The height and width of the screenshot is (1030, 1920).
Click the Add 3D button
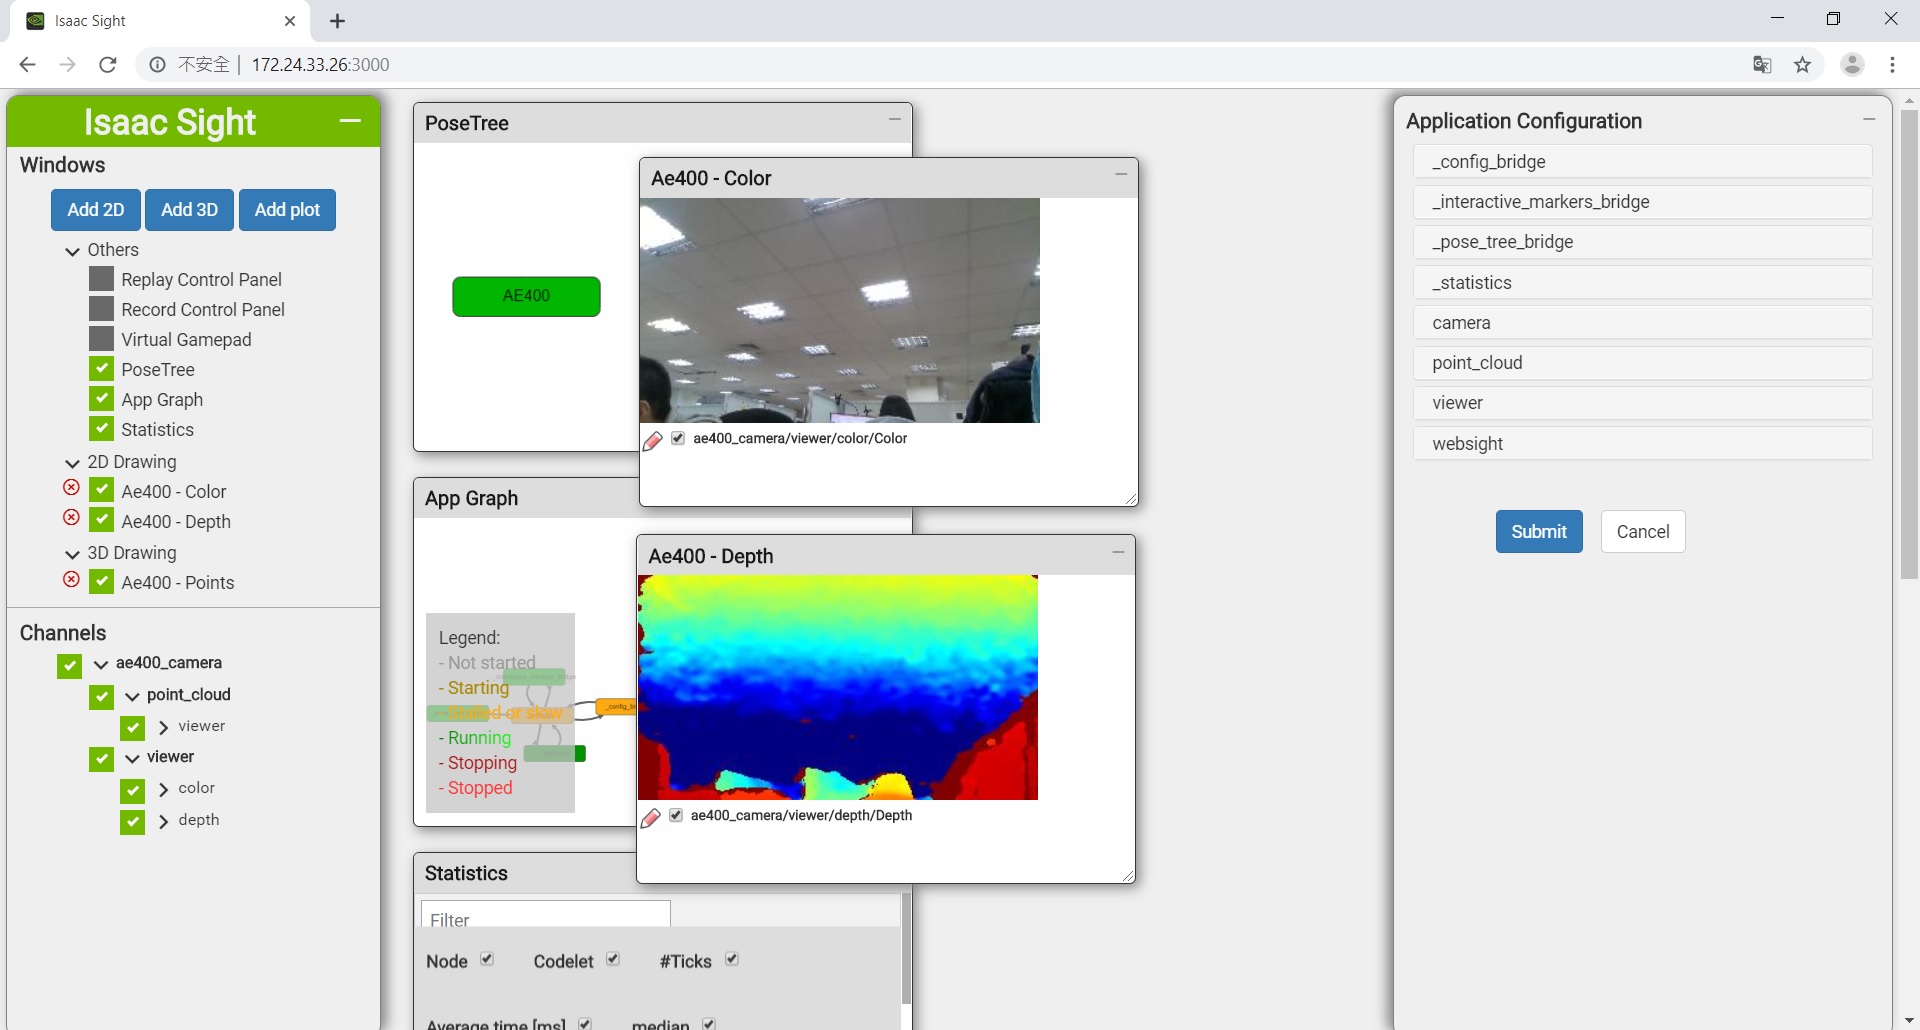(189, 210)
